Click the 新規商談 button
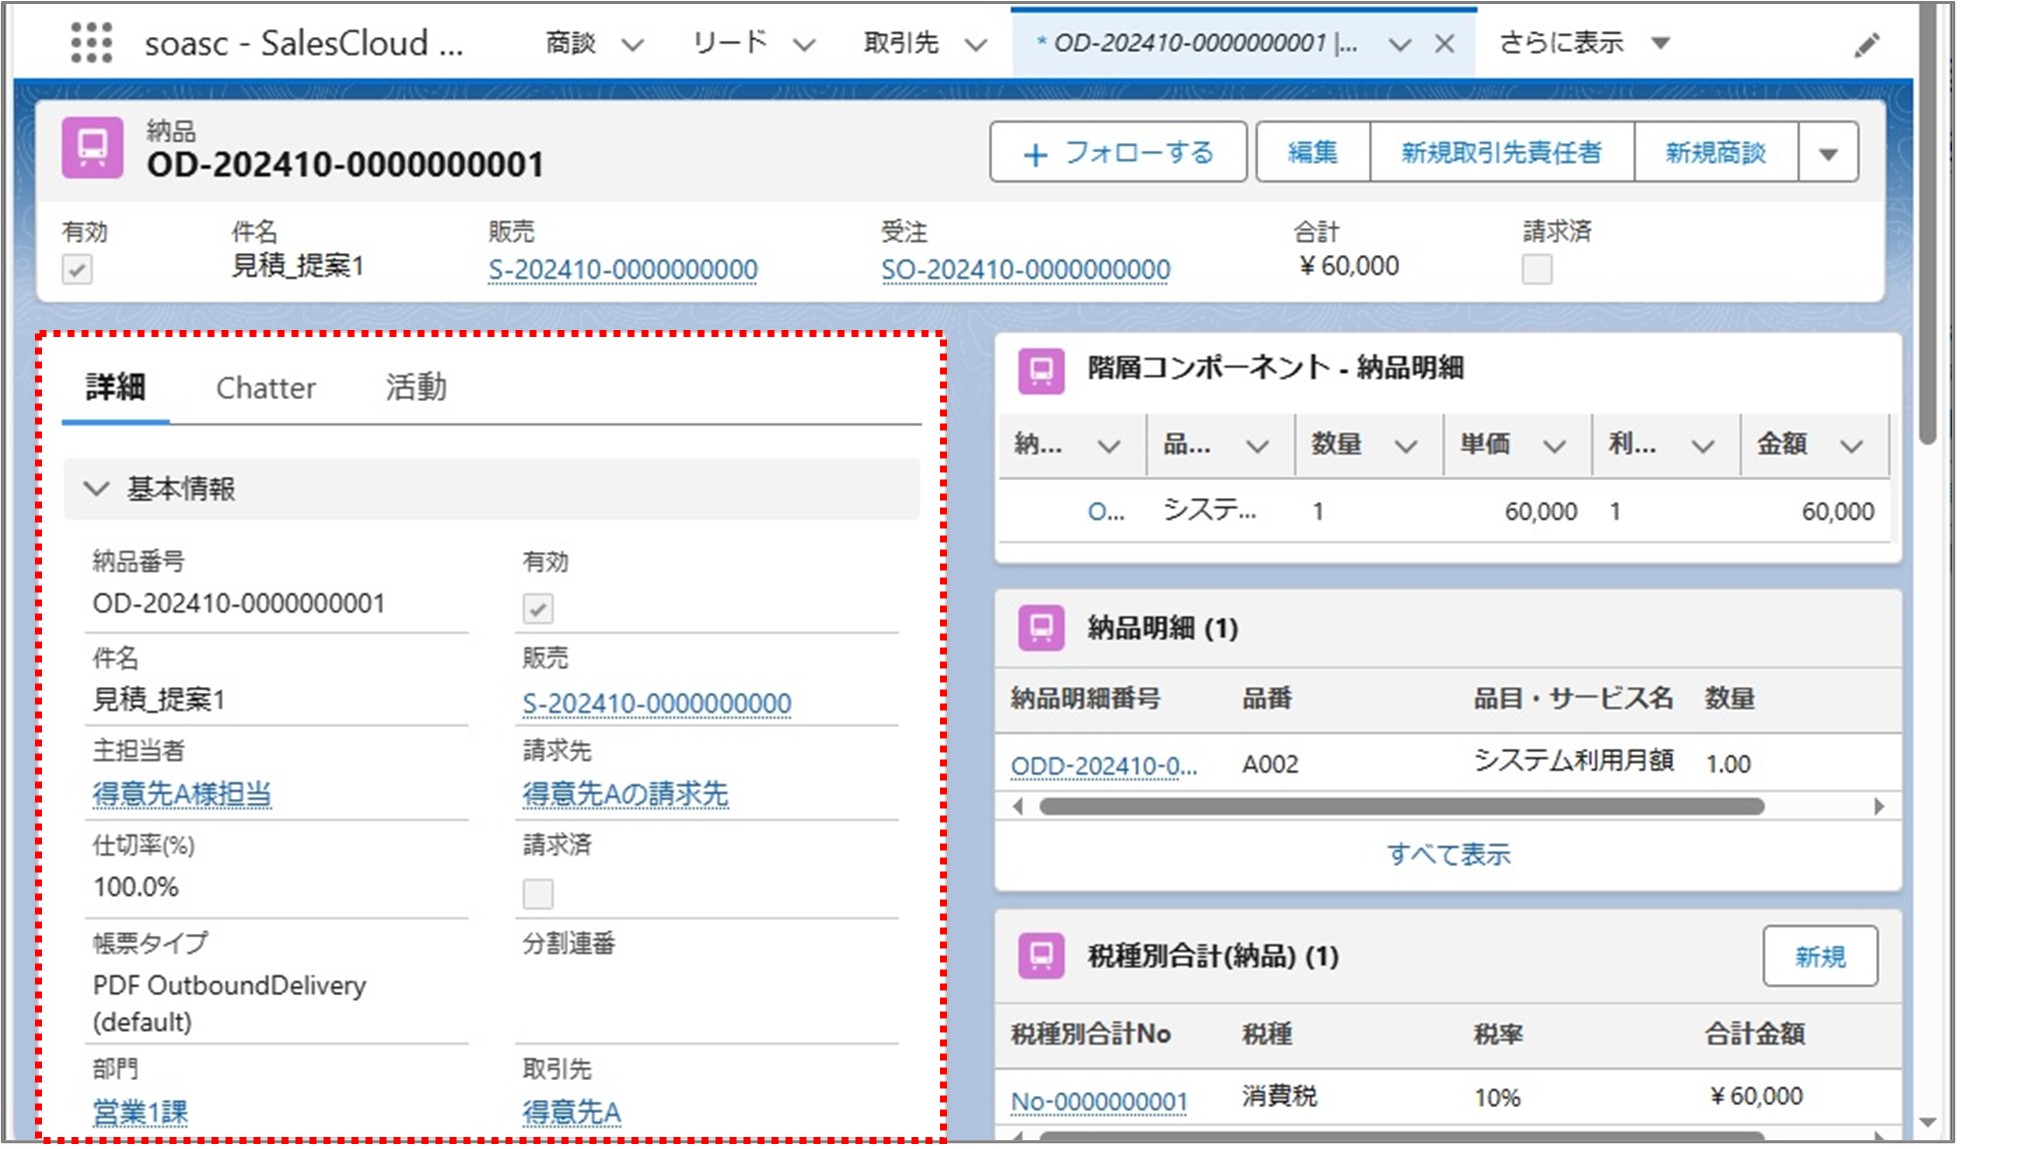Image resolution: width=2027 pixels, height=1149 pixels. coord(1716,153)
